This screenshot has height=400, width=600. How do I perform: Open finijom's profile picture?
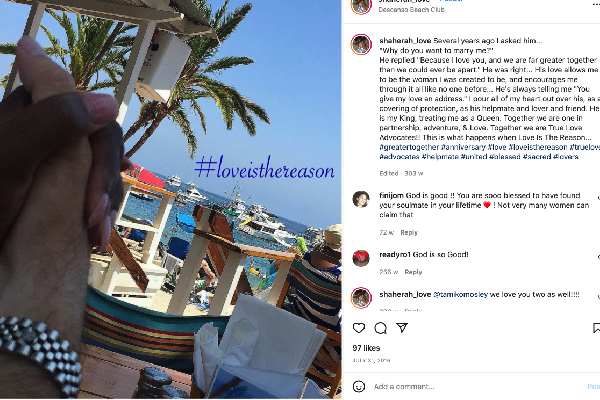(x=361, y=199)
